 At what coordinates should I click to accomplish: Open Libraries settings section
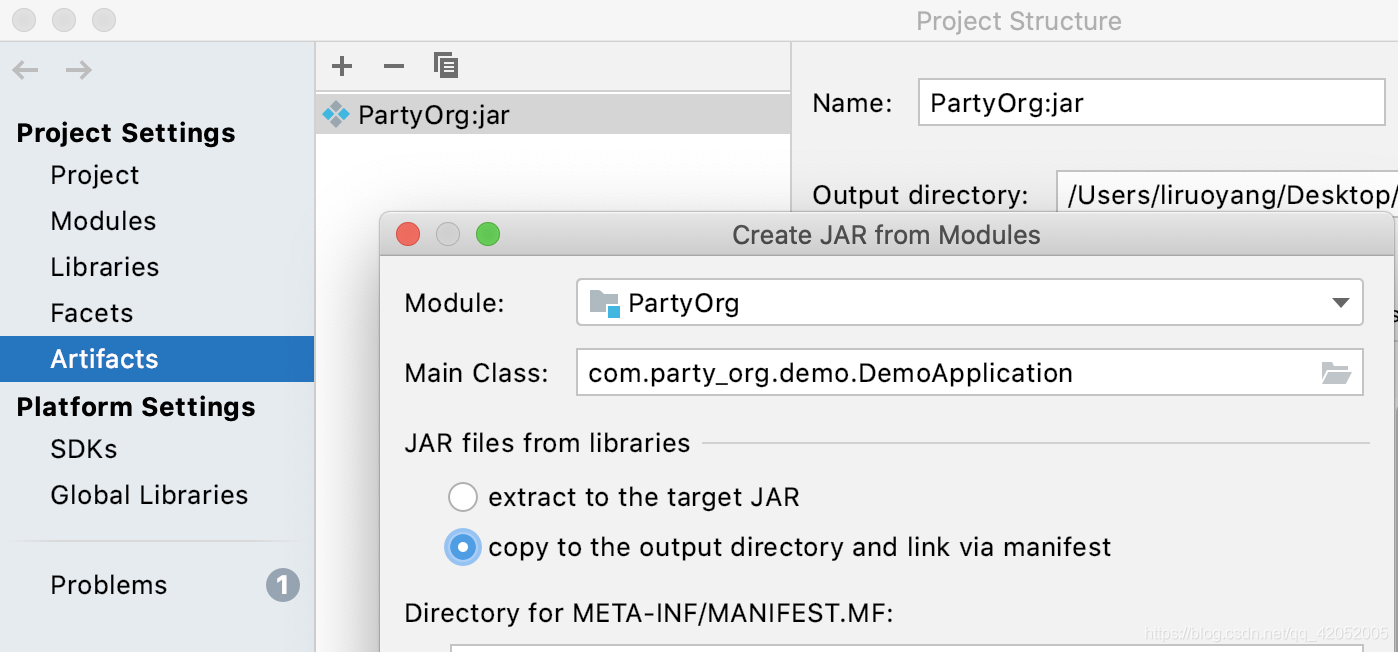[x=105, y=267]
